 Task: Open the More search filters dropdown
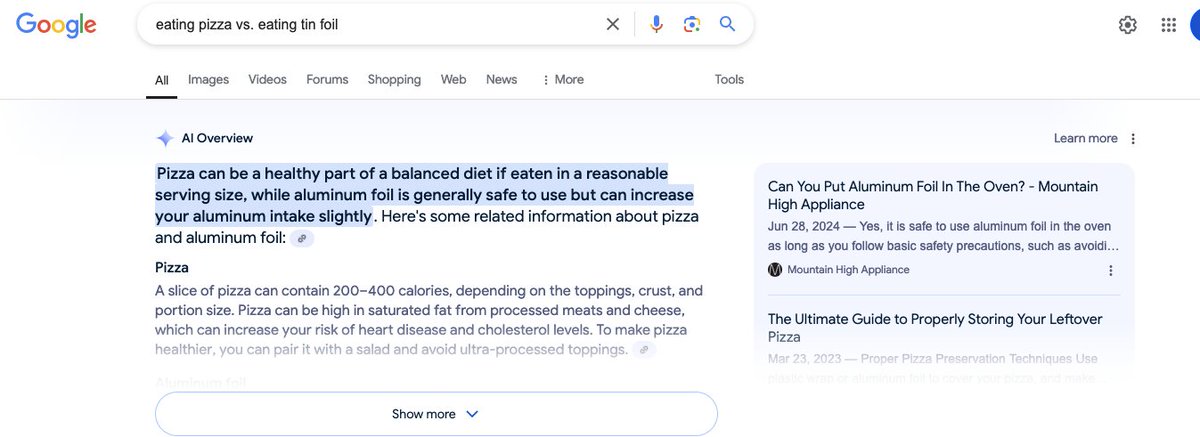[x=563, y=80]
